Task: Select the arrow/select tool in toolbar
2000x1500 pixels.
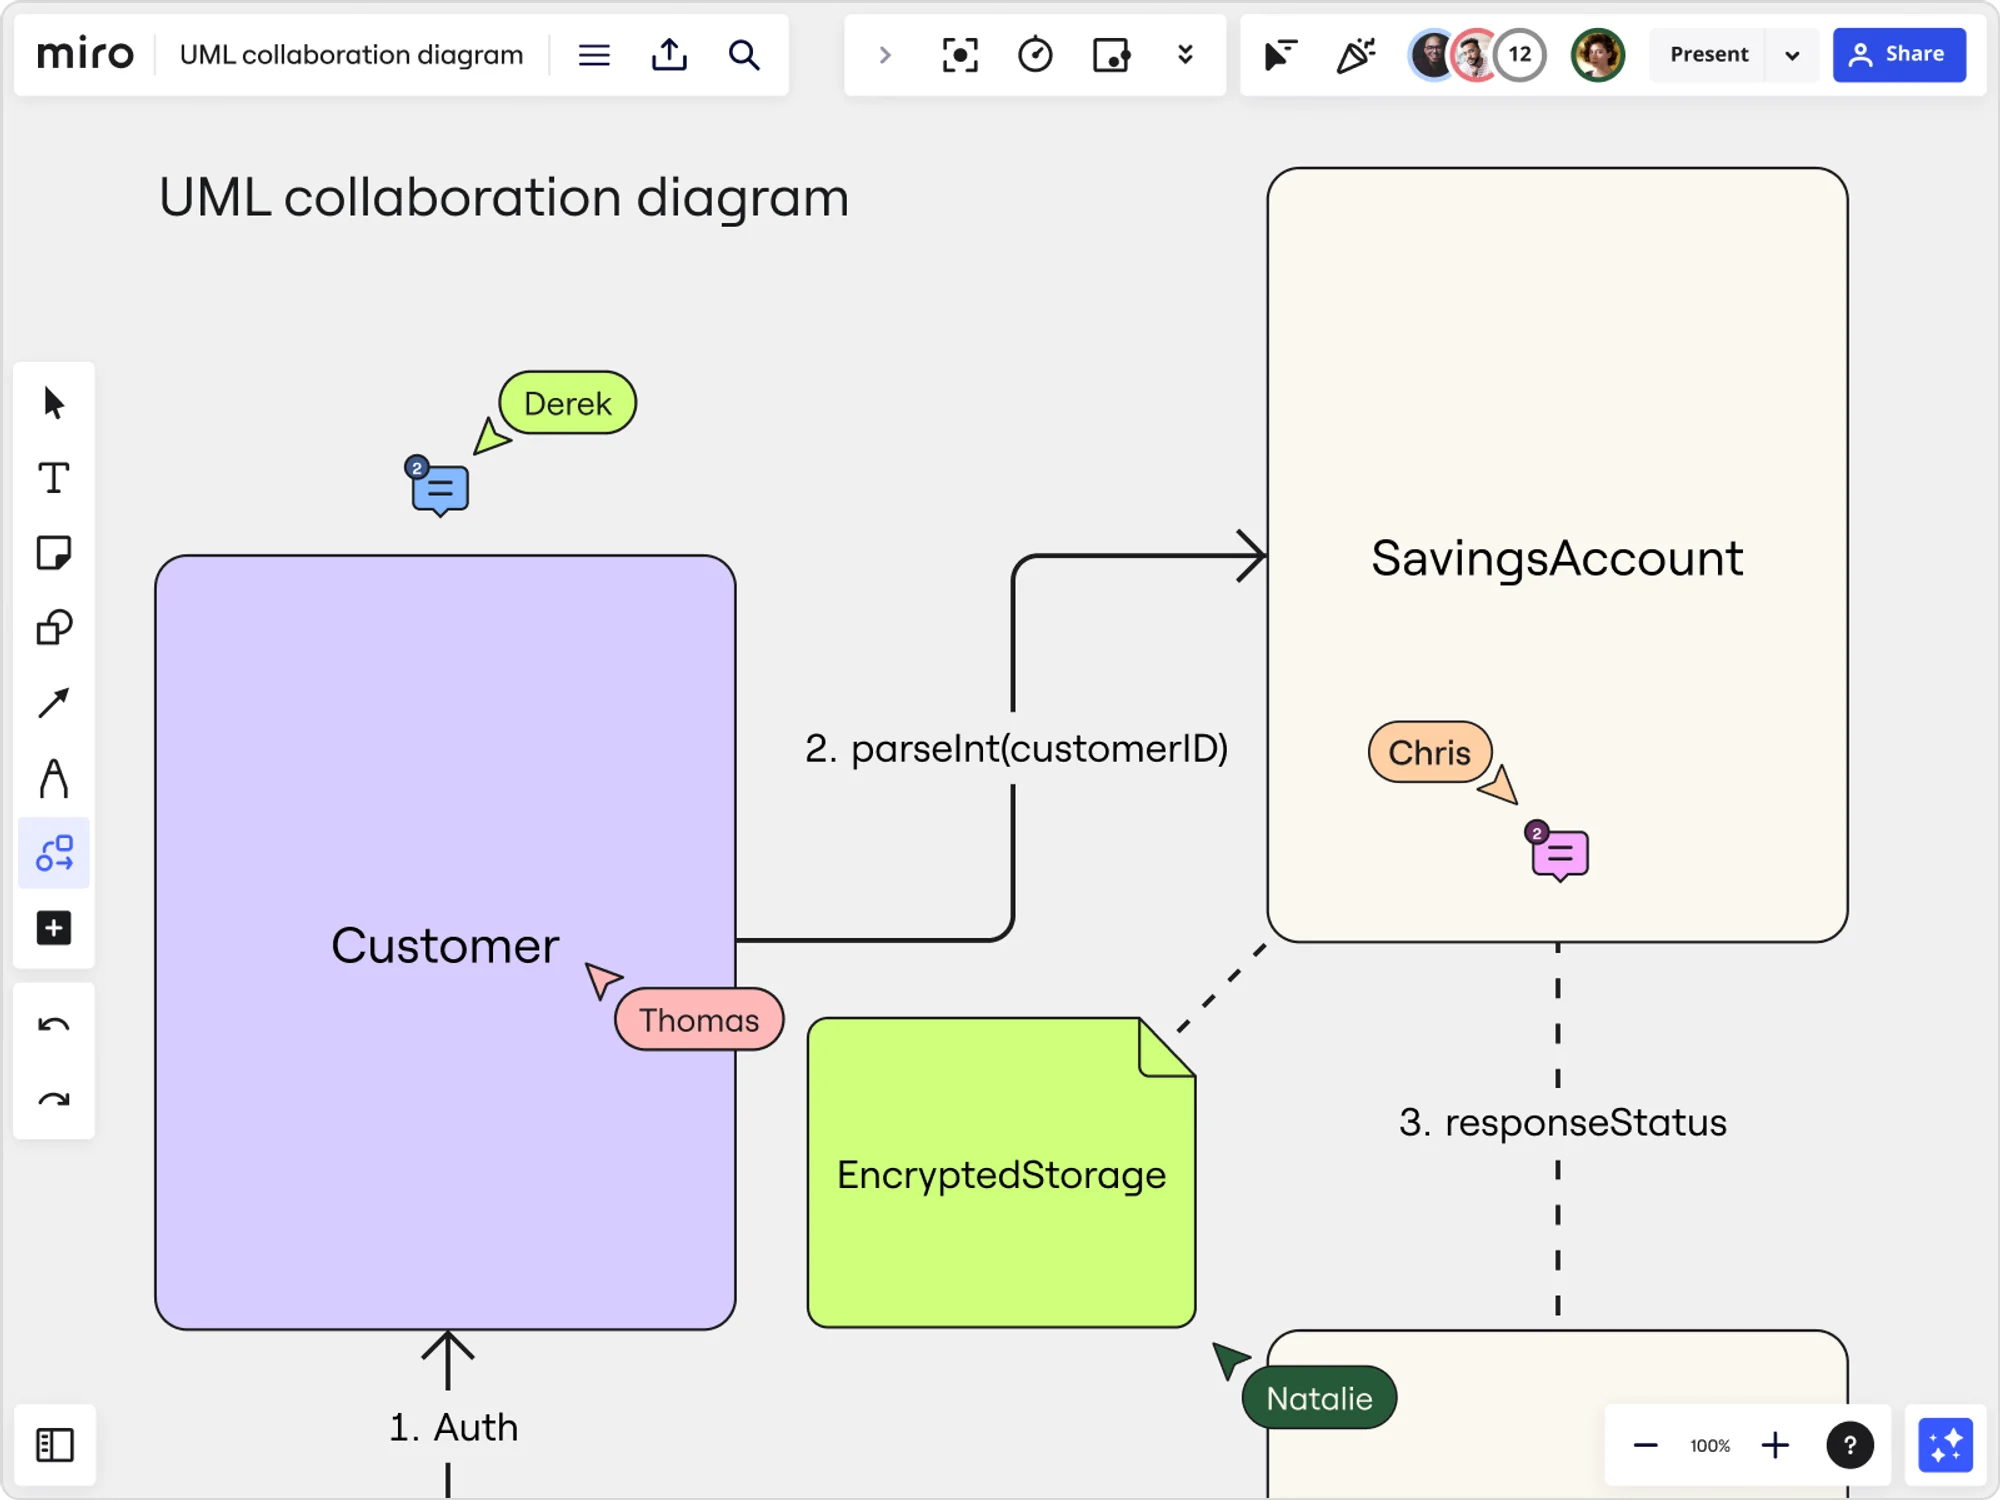Action: 55,403
